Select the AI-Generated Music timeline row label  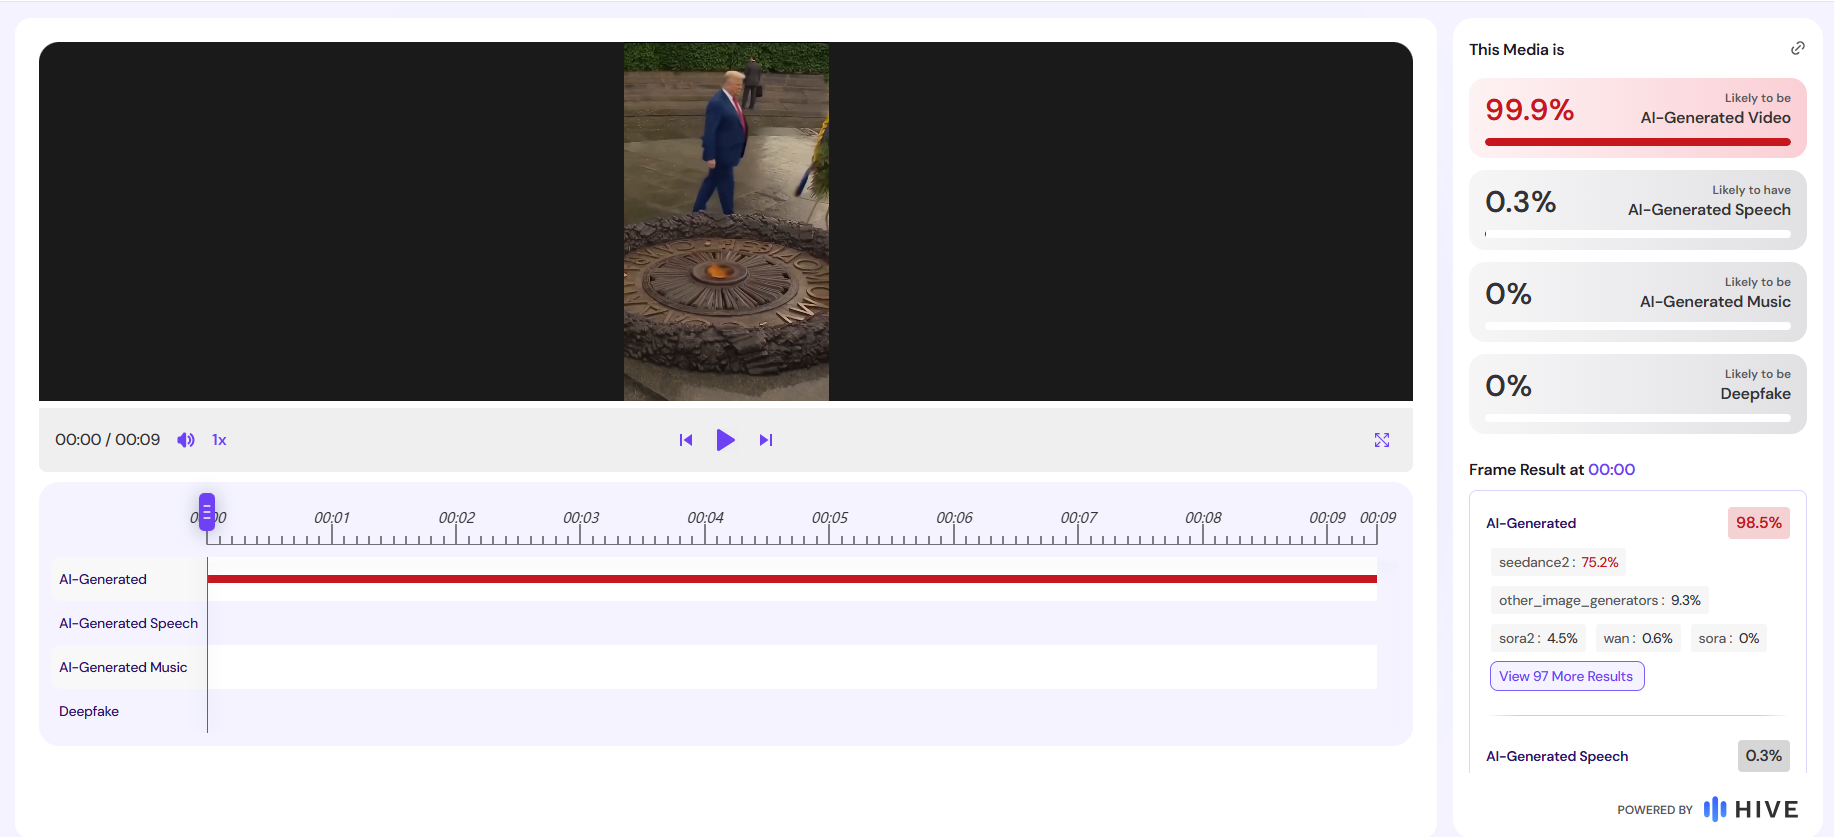click(123, 667)
